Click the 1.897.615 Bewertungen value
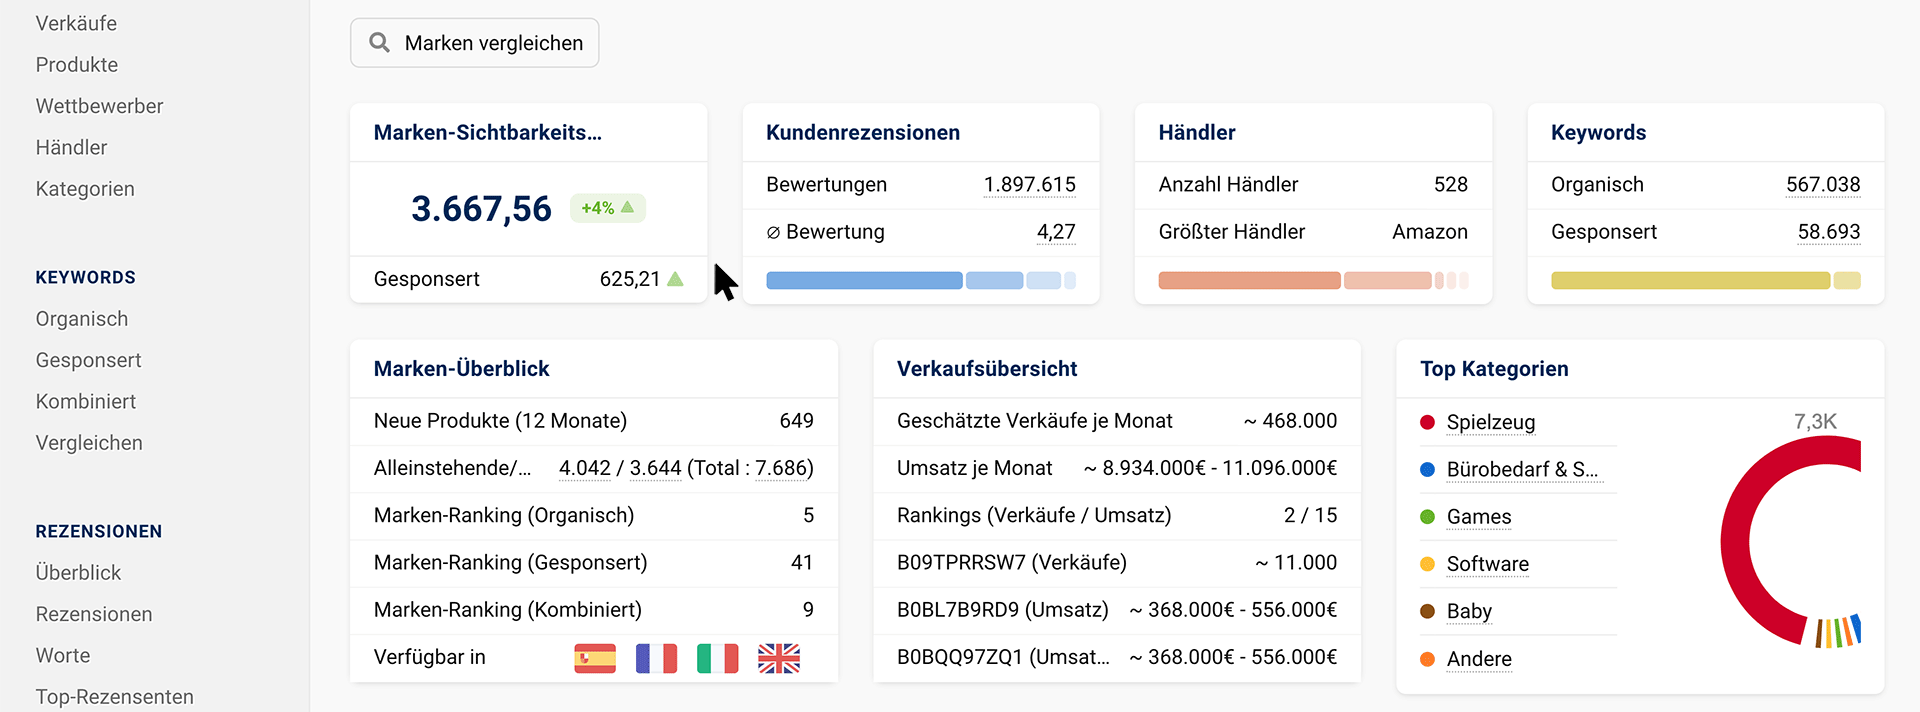This screenshot has width=1920, height=712. [1029, 185]
